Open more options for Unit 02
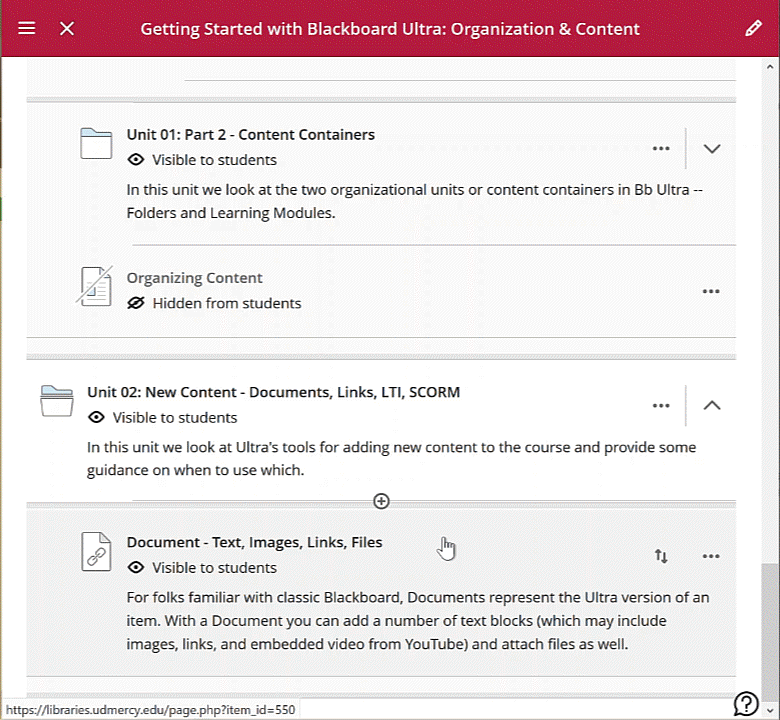The height and width of the screenshot is (720, 780). tap(661, 406)
